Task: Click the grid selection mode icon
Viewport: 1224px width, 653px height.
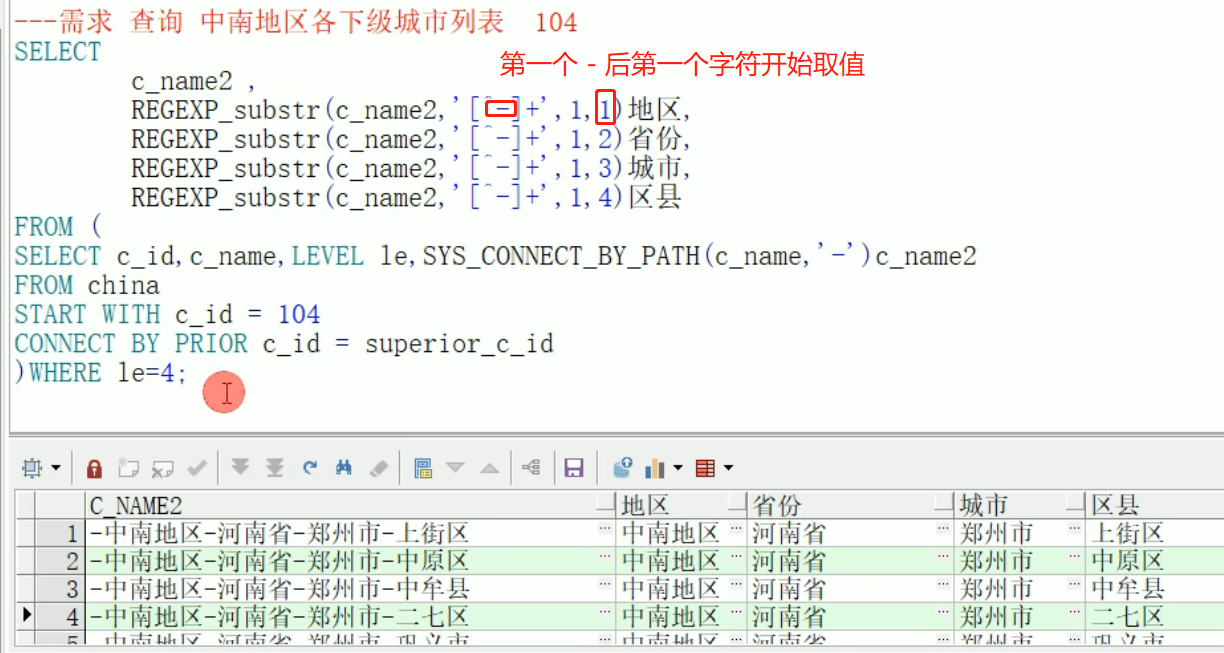Action: tap(32, 467)
